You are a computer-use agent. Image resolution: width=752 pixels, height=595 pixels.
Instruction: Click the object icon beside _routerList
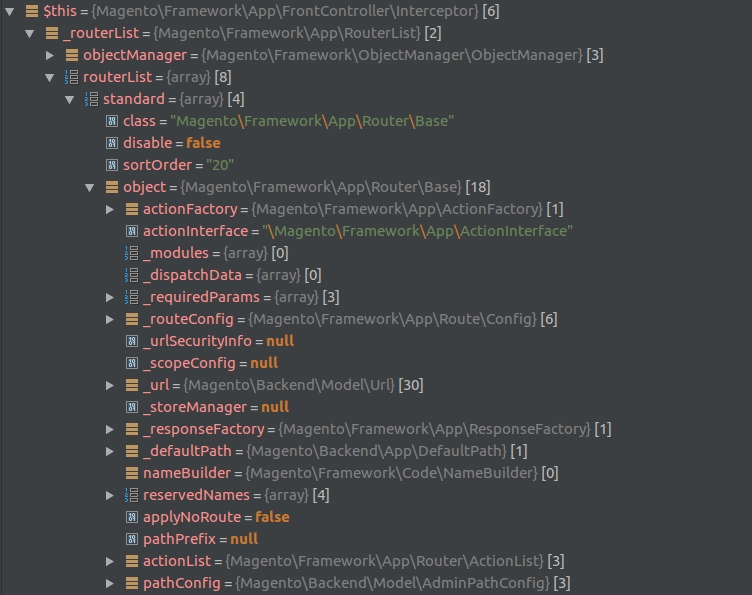point(52,33)
